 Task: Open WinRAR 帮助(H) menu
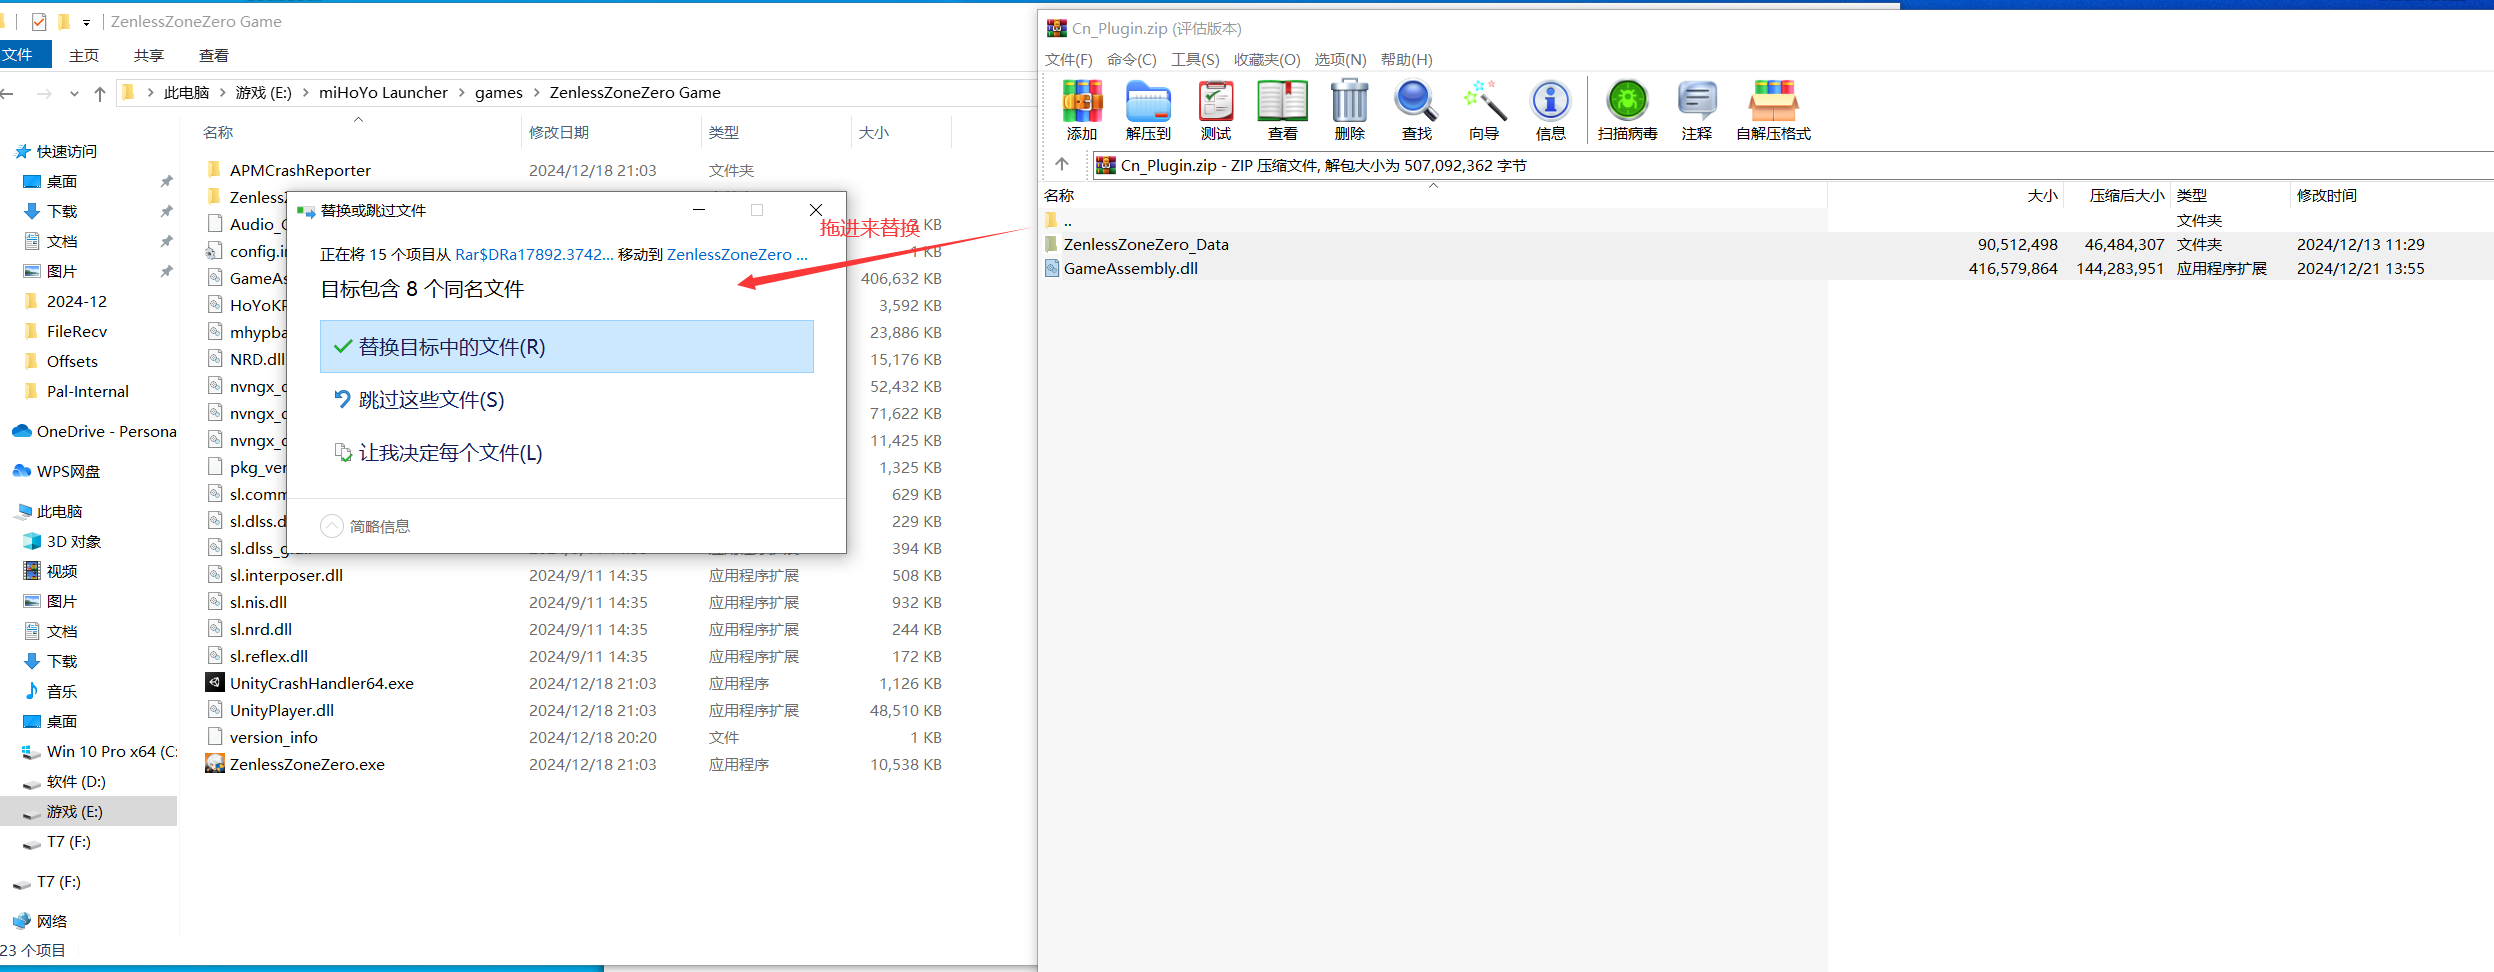[1406, 59]
